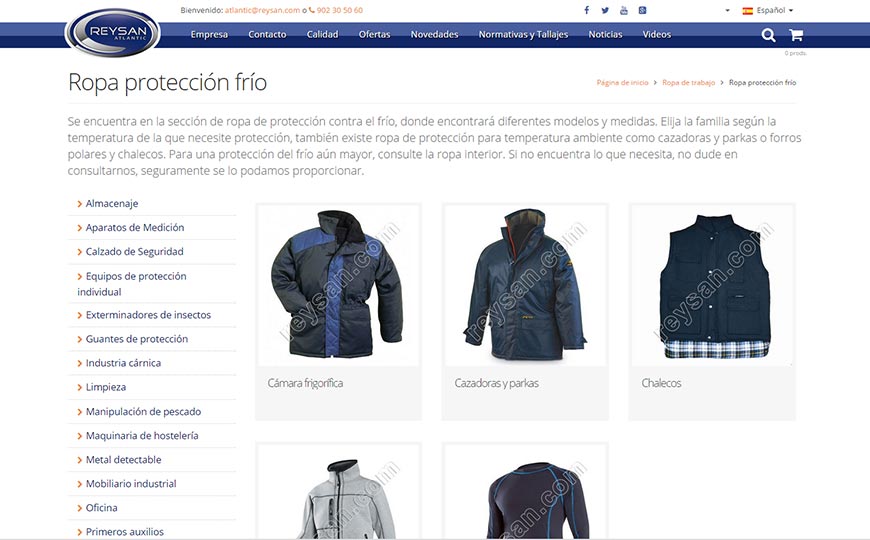Click the Cazadoras y parkas jacket image
The width and height of the screenshot is (870, 540).
(x=525, y=285)
